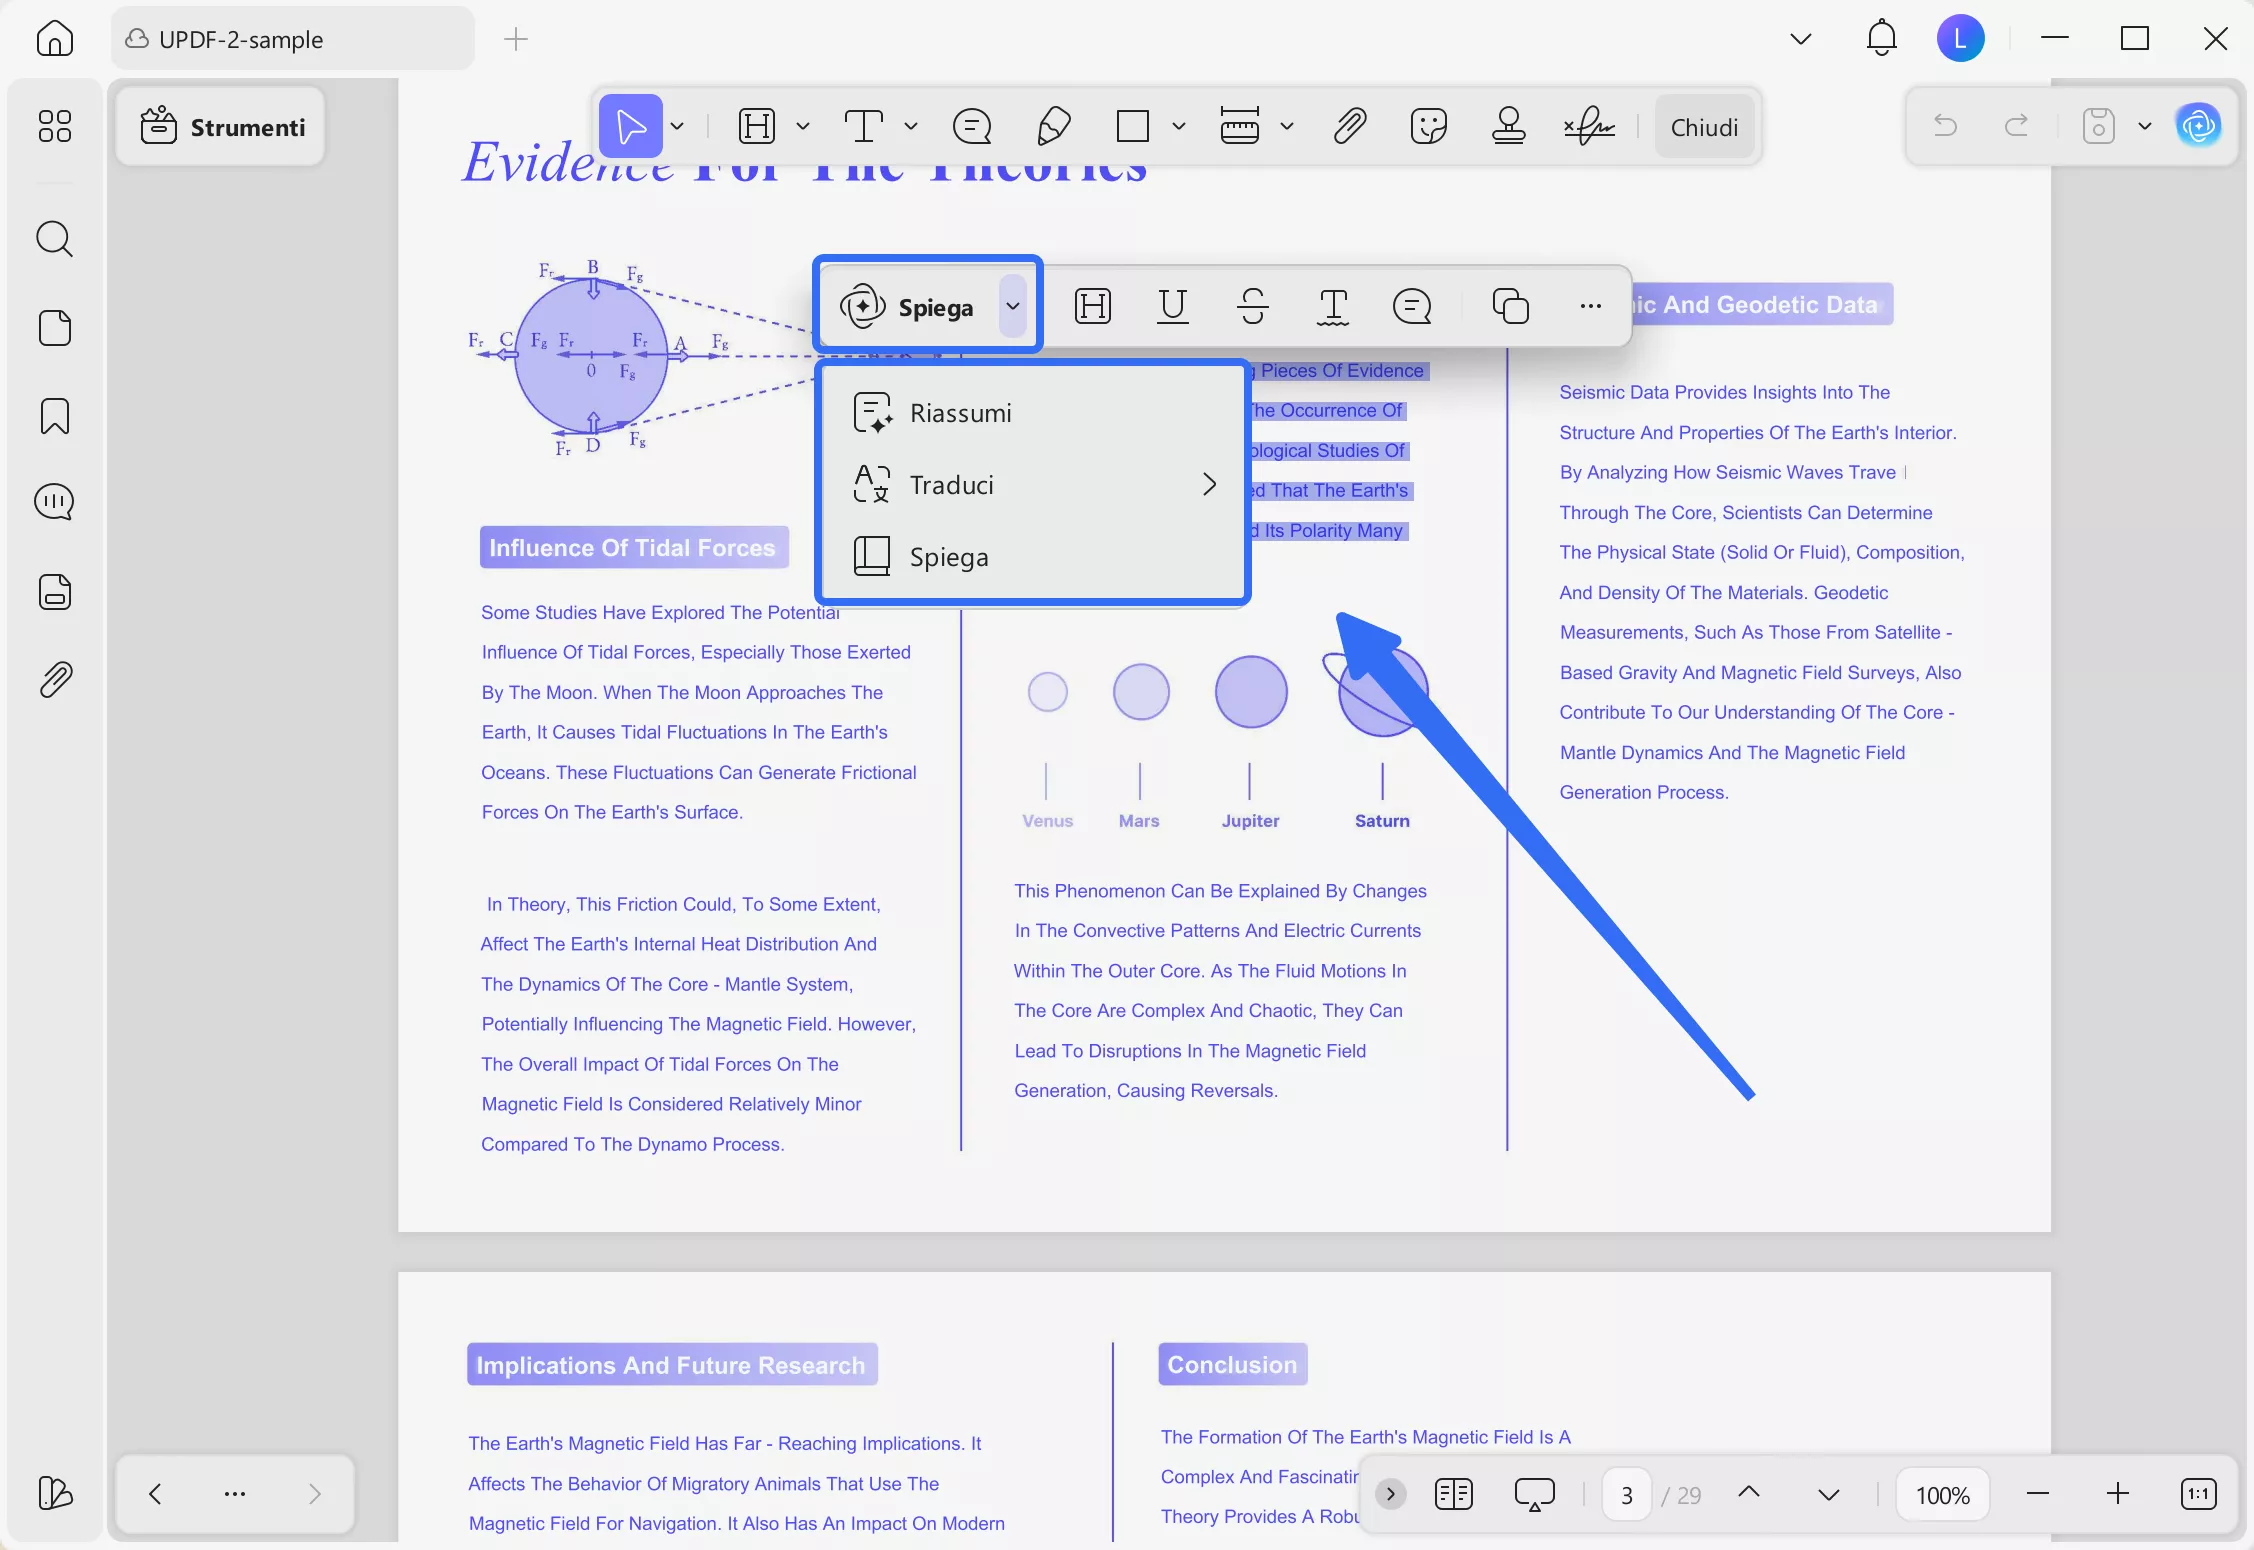Expand the Spiega dropdown arrow
2254x1550 pixels.
pos(1013,306)
